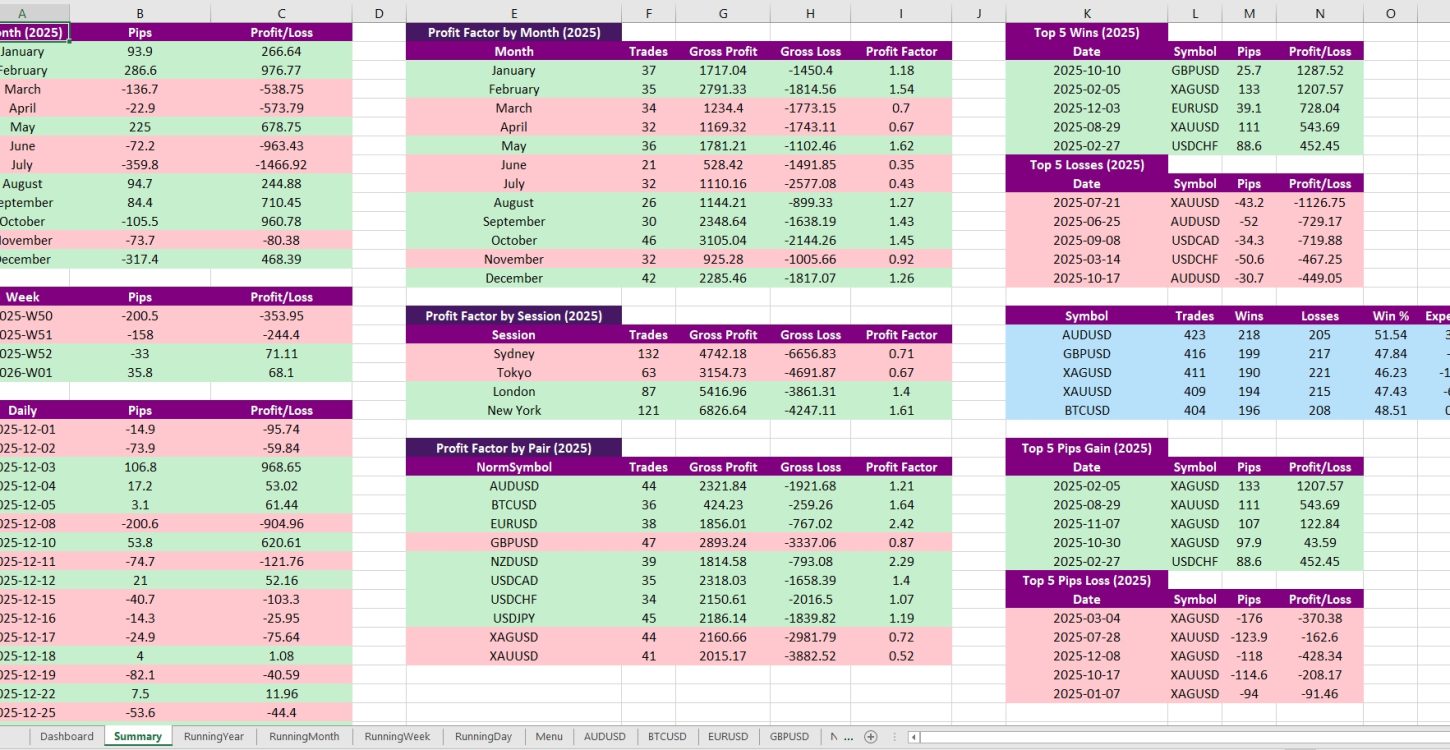Select the Profit Factor by Session title cell
The height and width of the screenshot is (750, 1450).
coord(513,316)
